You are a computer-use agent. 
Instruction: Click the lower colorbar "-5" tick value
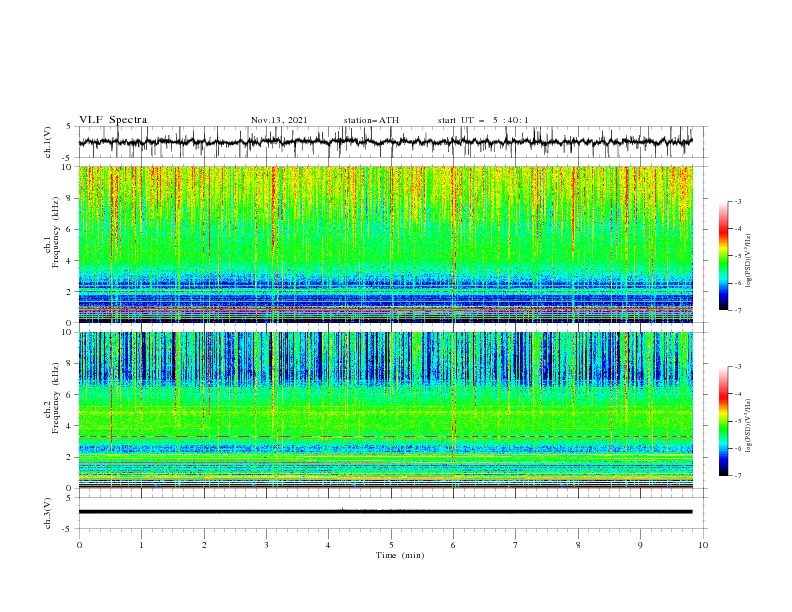point(737,421)
